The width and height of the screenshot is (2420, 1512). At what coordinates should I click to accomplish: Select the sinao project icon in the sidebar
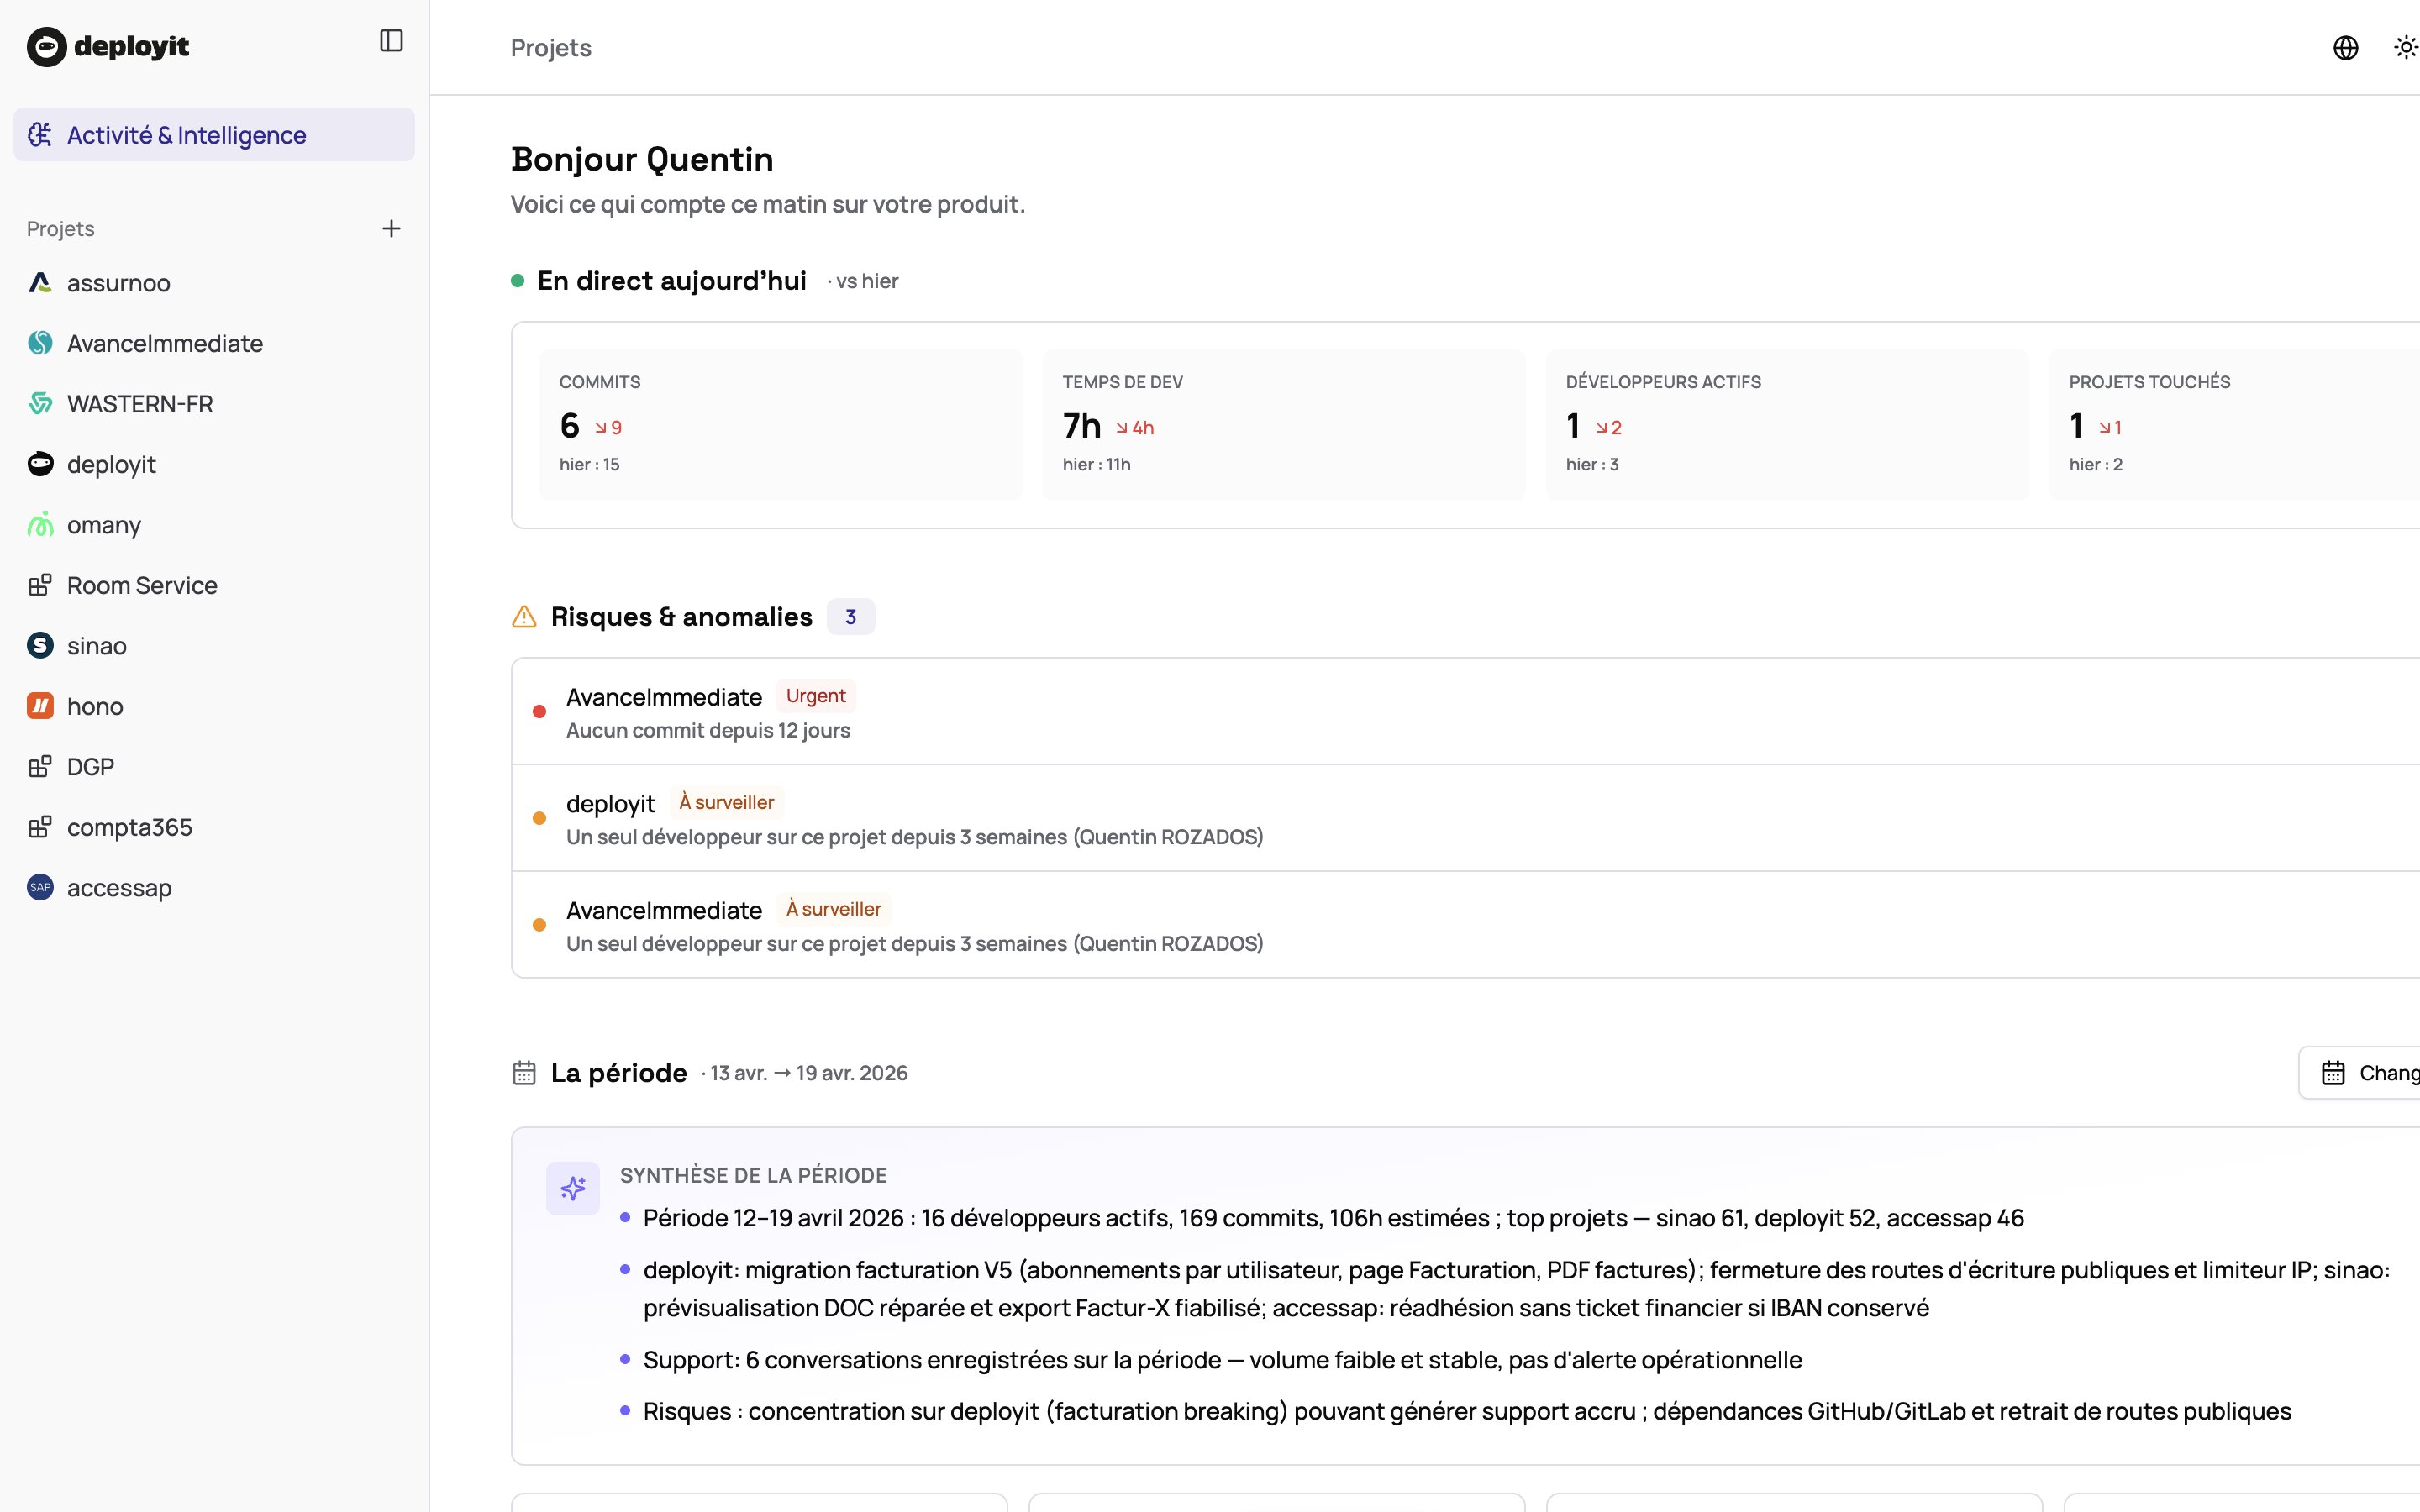pos(40,645)
